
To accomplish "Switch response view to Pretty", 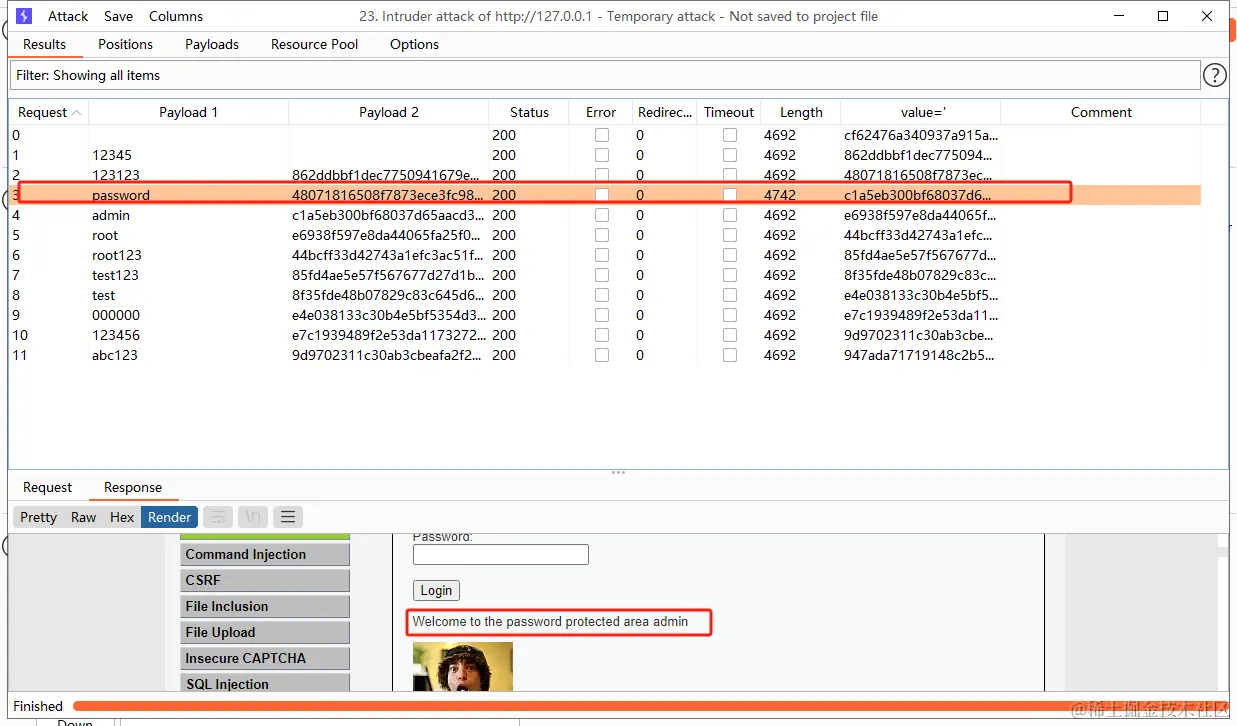I will pyautogui.click(x=38, y=517).
